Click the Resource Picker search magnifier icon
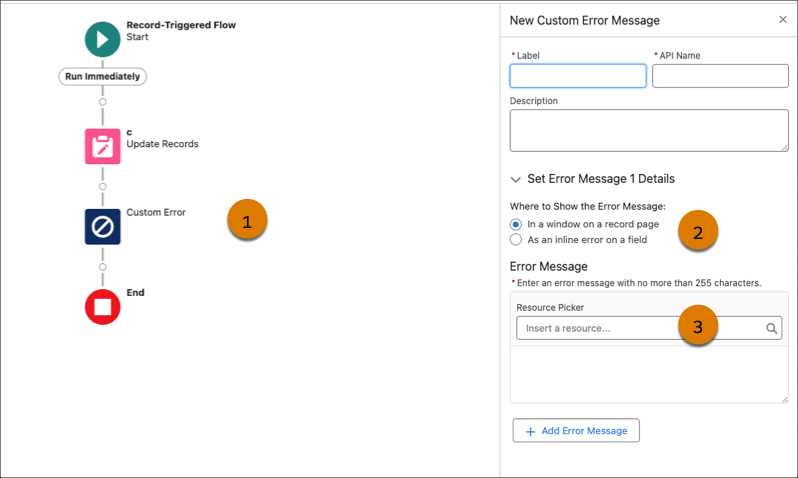This screenshot has height=478, width=798. pos(771,328)
